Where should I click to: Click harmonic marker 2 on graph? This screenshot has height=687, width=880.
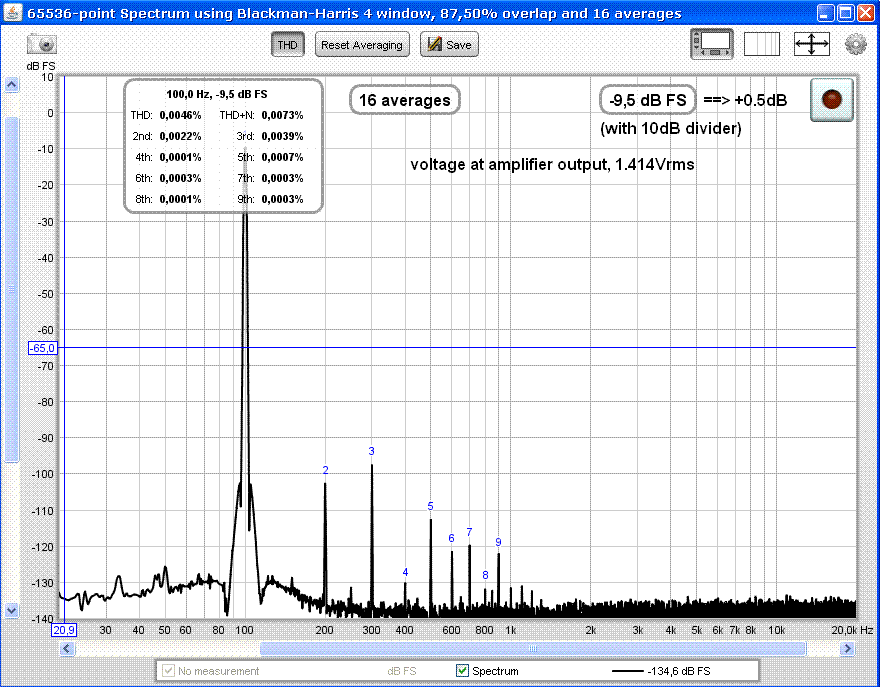tap(326, 470)
